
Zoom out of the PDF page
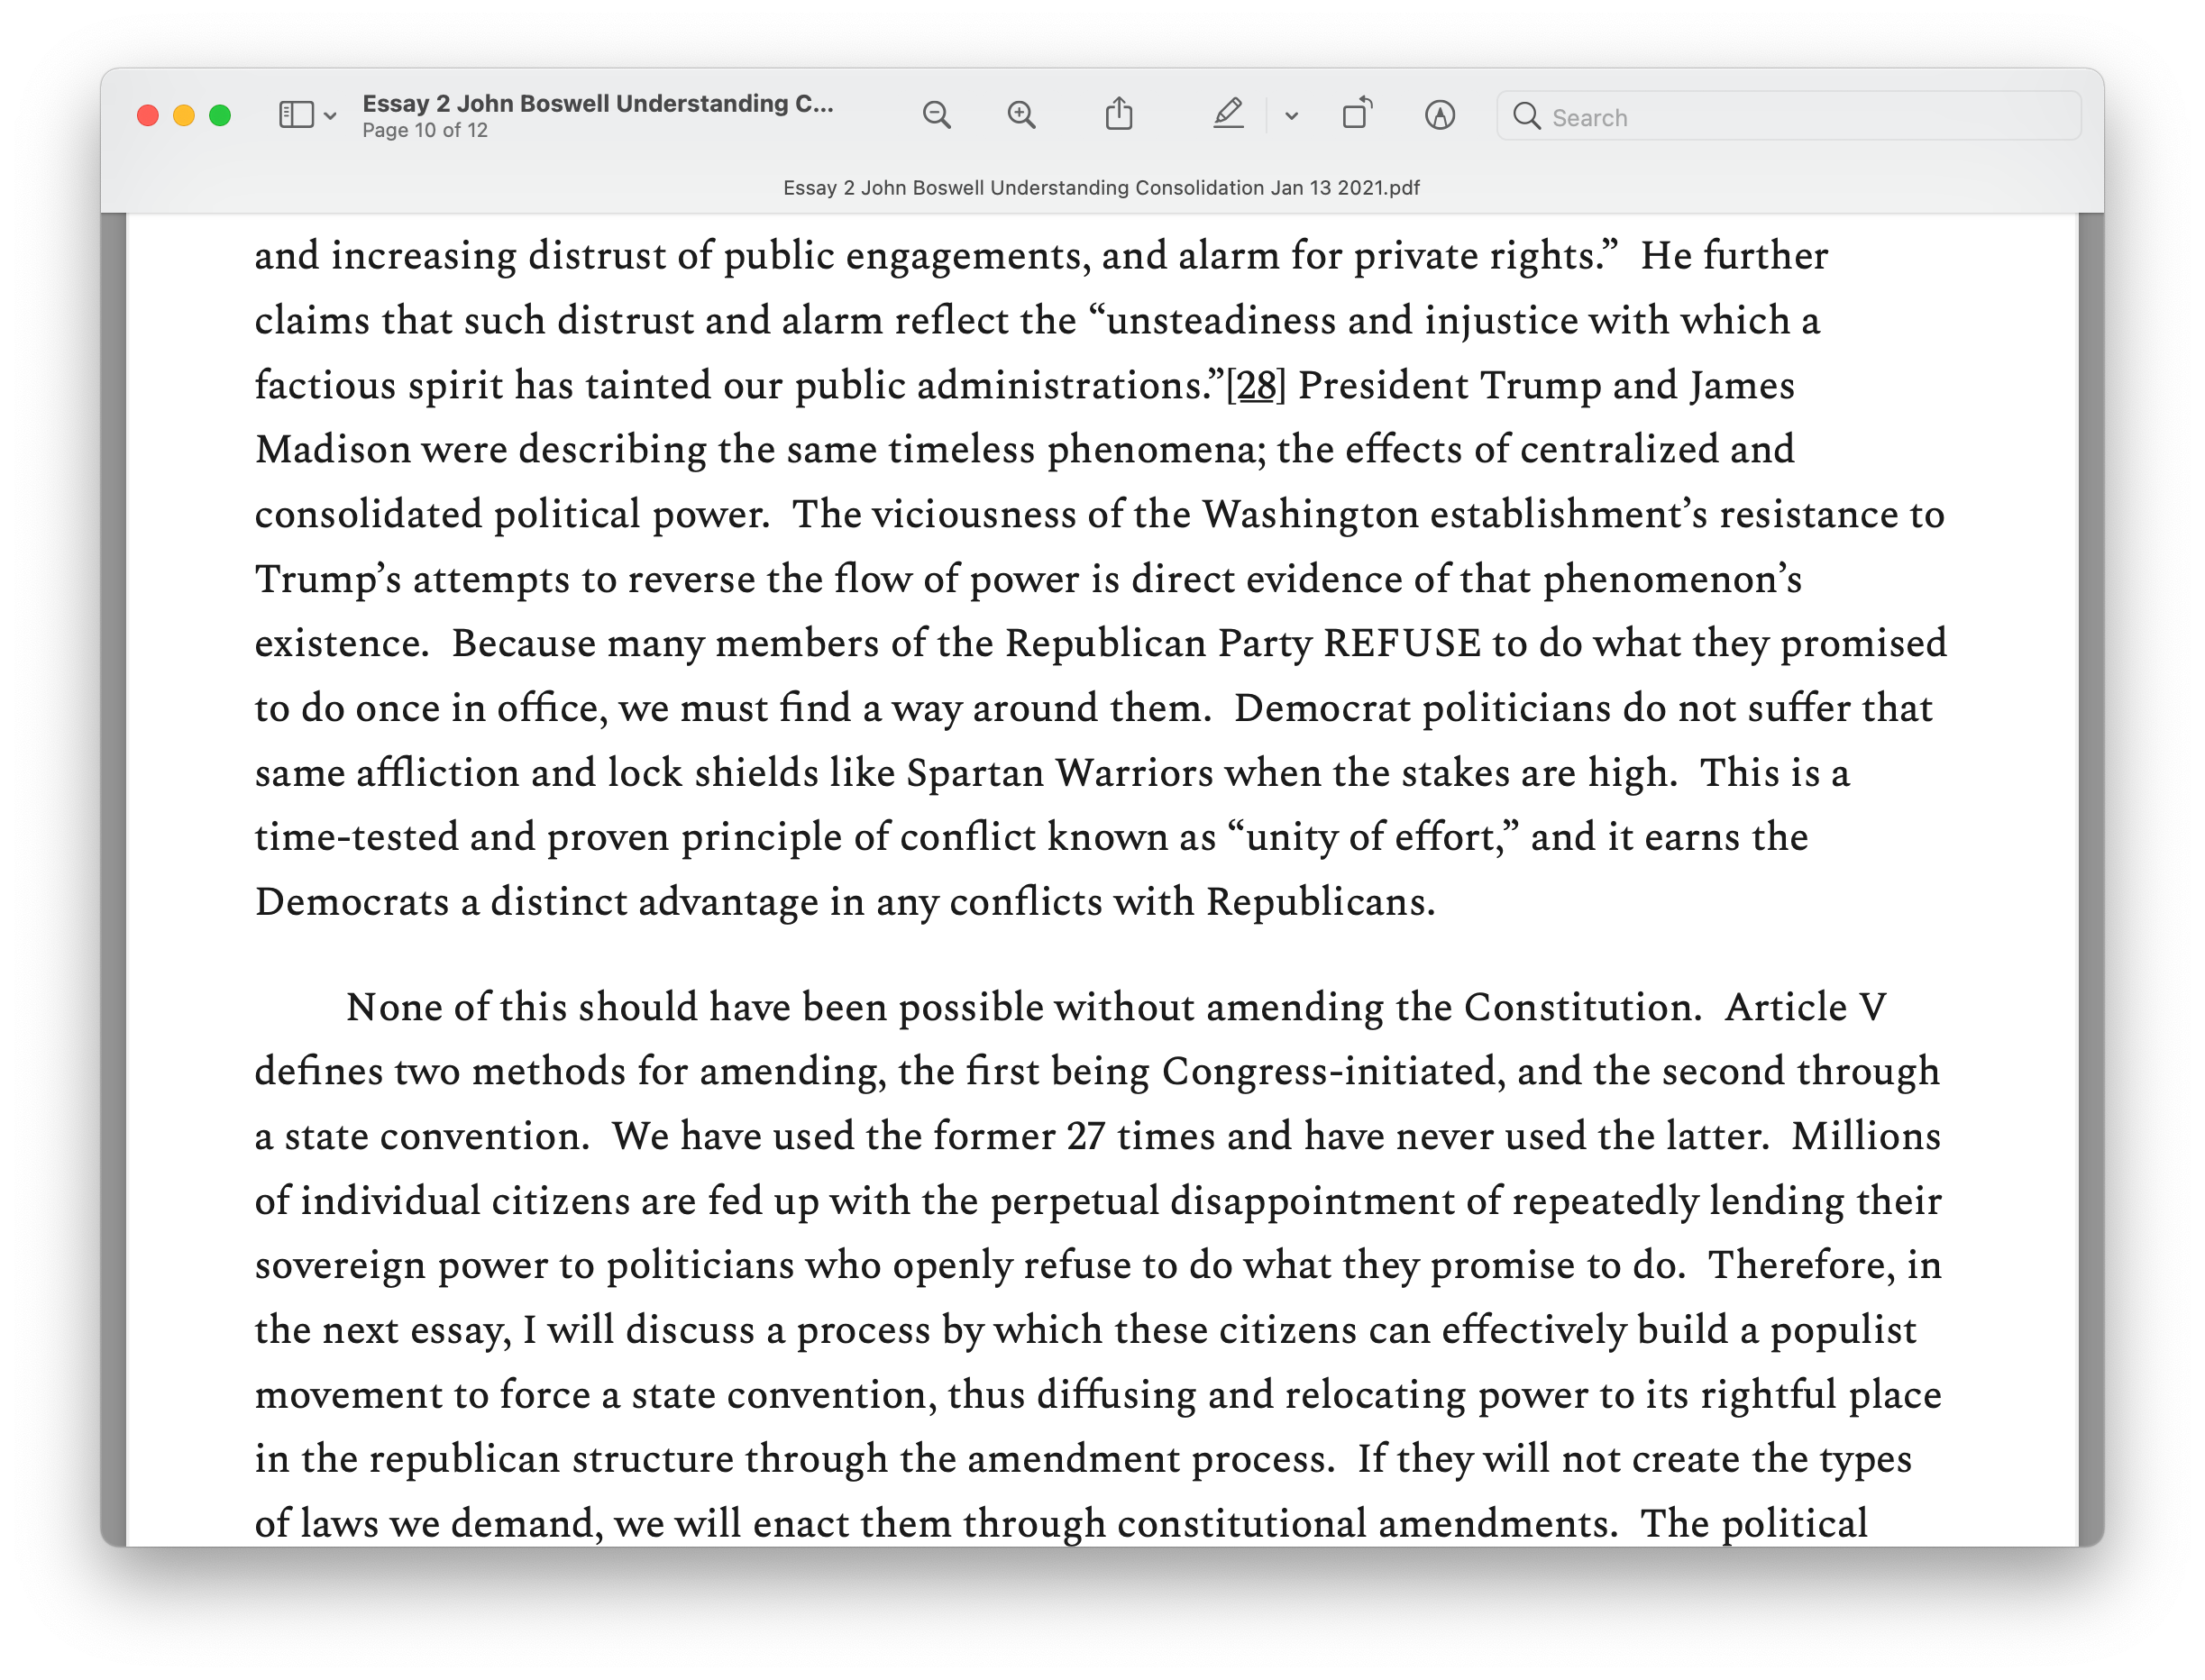[936, 115]
